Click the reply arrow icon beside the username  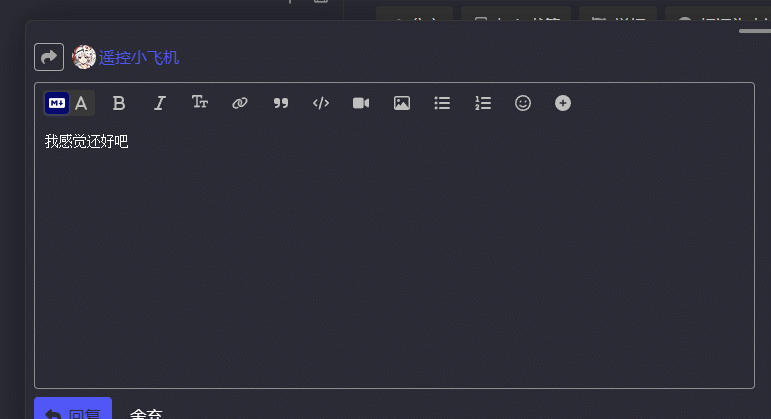(x=49, y=57)
